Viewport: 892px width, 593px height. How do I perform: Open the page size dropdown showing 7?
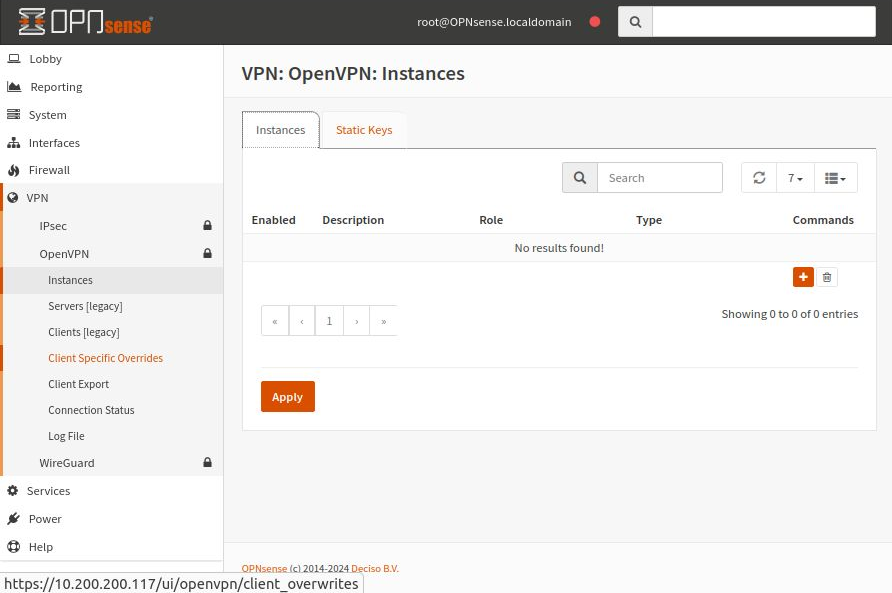[x=794, y=177]
